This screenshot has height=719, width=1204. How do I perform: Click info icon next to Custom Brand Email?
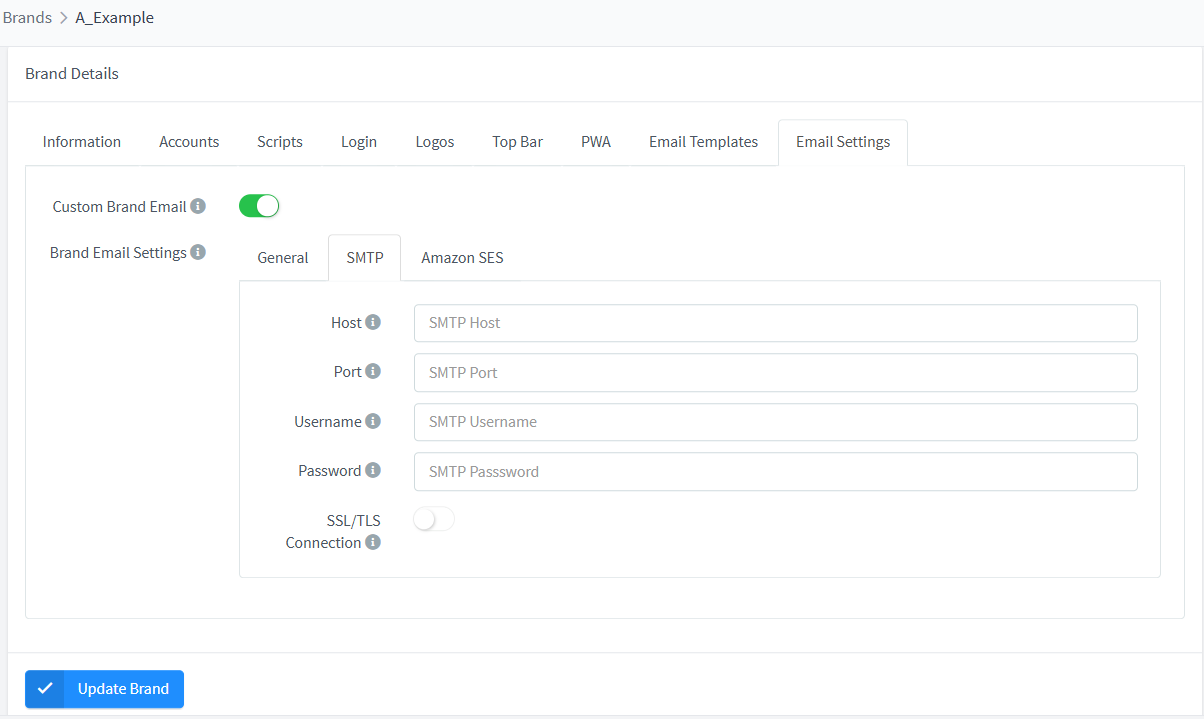pos(198,206)
